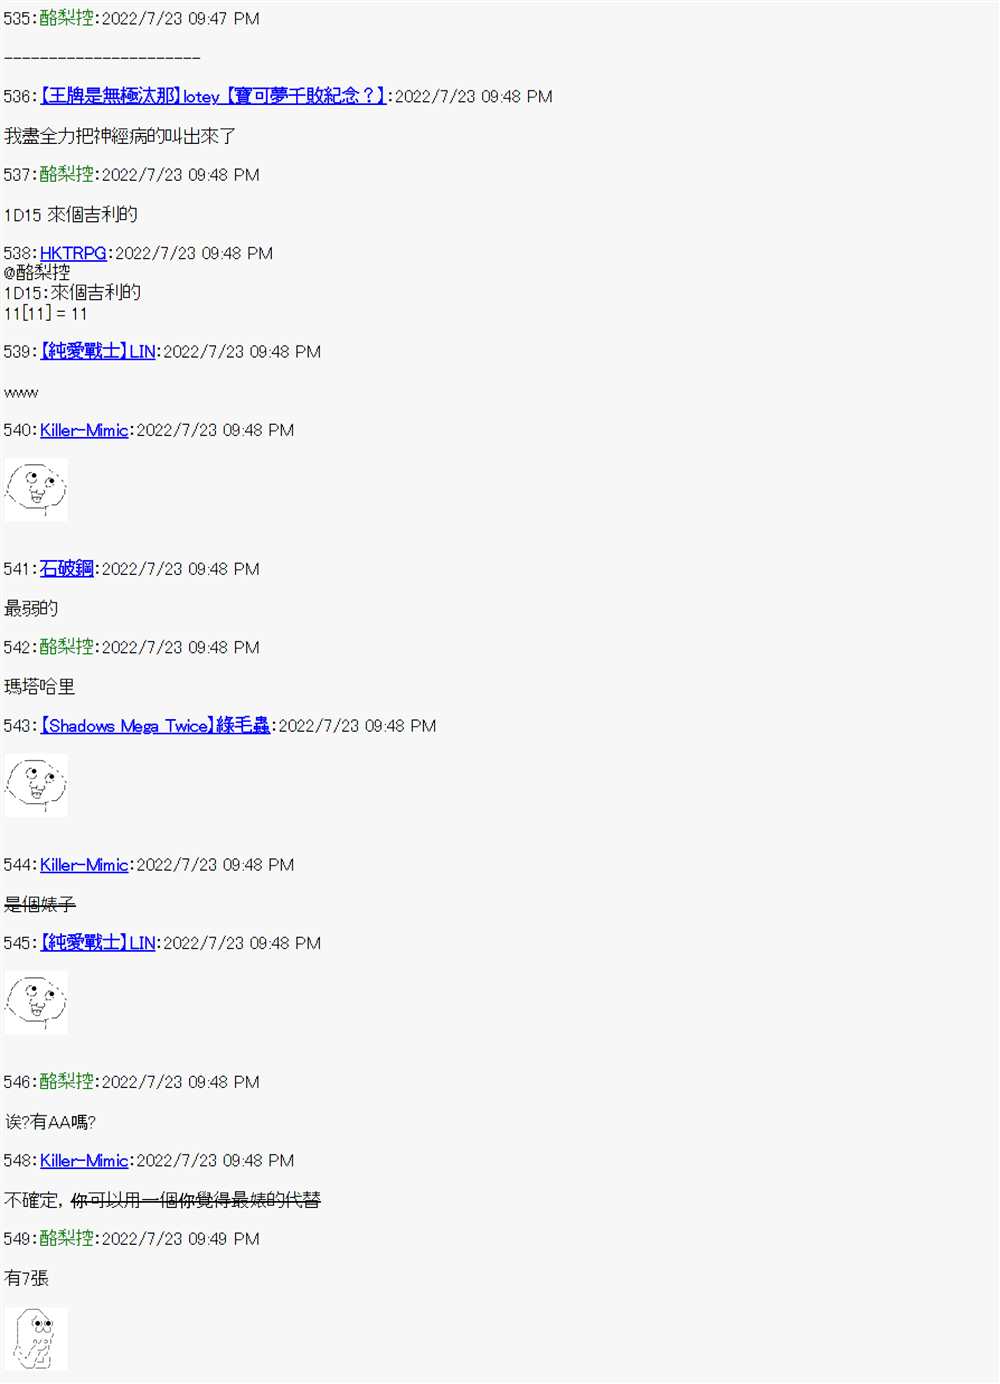Click the green 酷梨控 name in post 546

coord(67,1081)
